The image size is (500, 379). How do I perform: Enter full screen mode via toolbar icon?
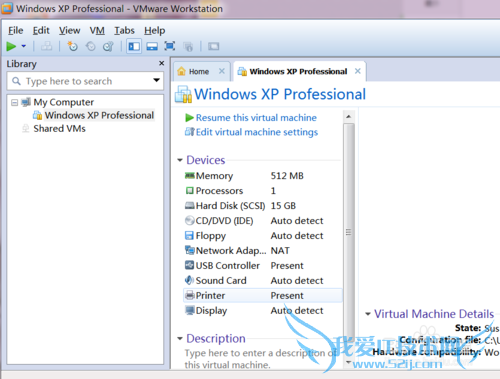(x=170, y=46)
